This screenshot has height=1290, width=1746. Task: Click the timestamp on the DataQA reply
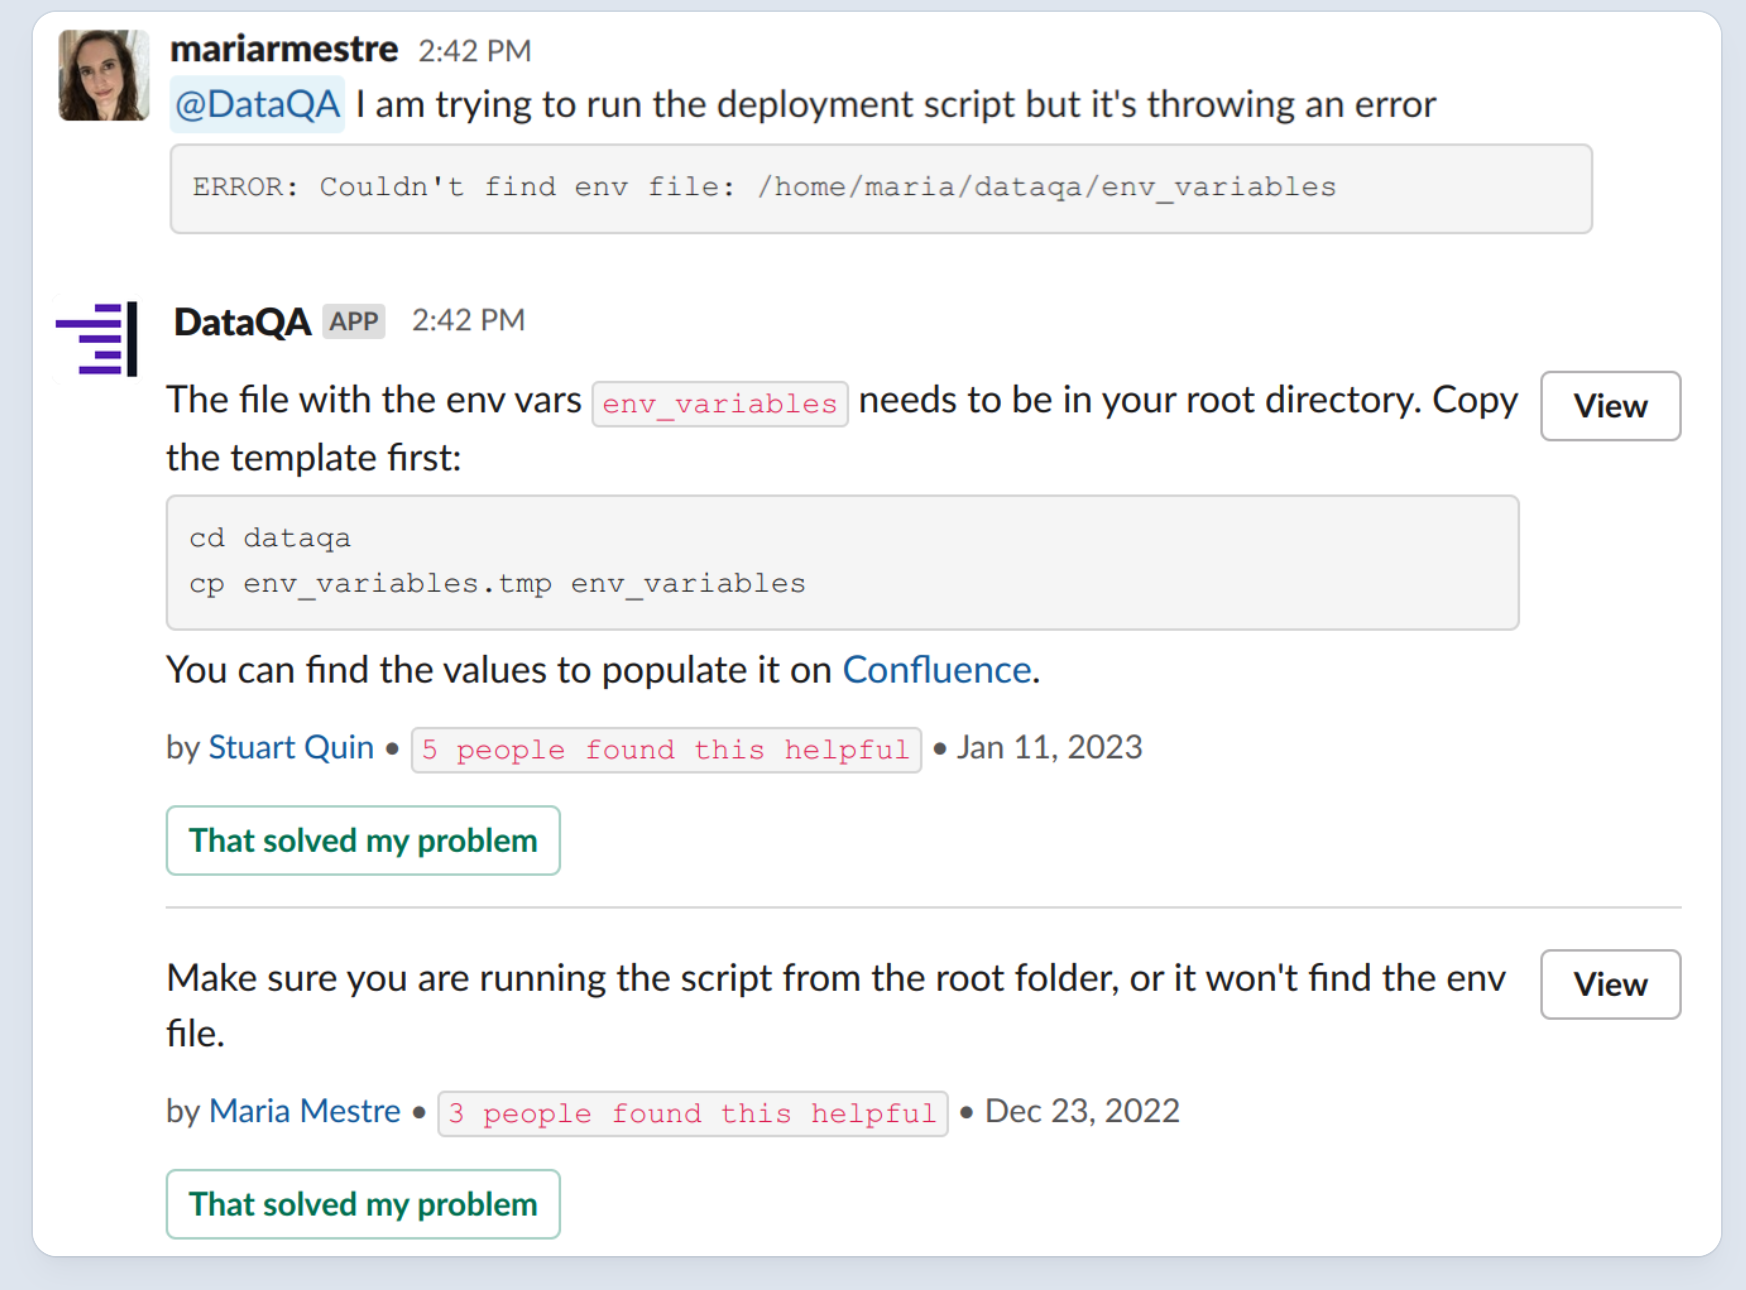pos(468,321)
